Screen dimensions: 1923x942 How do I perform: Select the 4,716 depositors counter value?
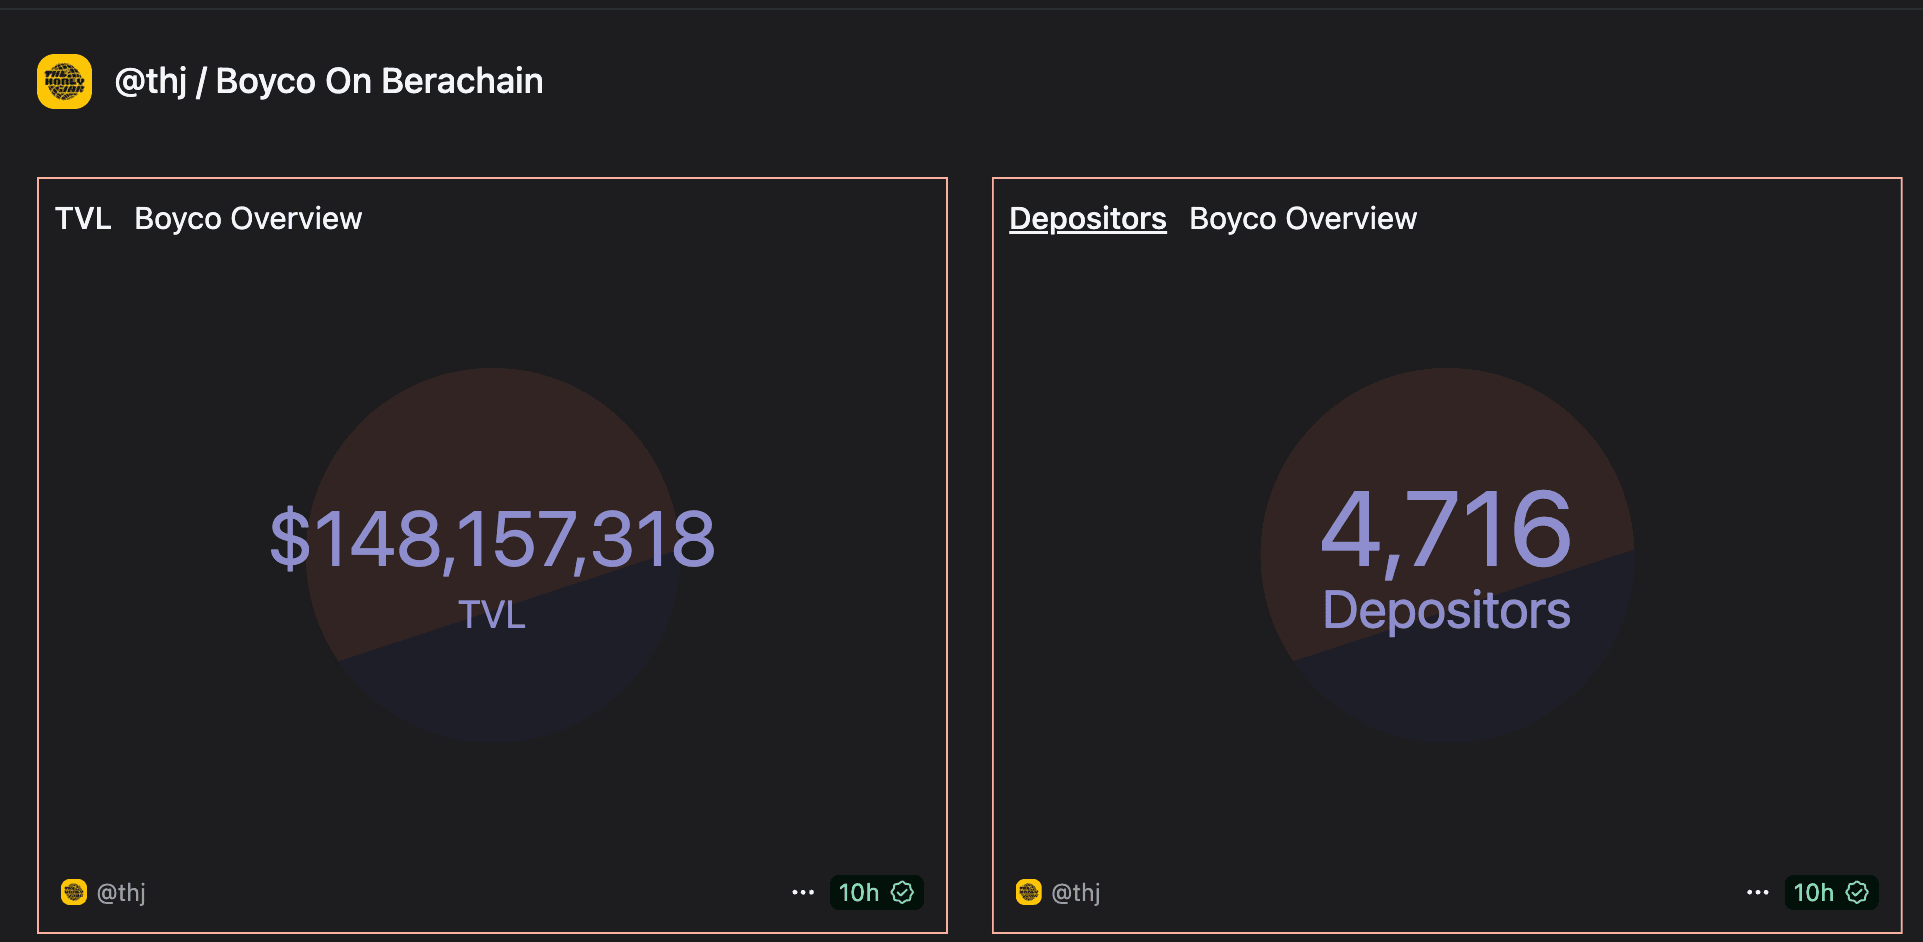pos(1446,531)
